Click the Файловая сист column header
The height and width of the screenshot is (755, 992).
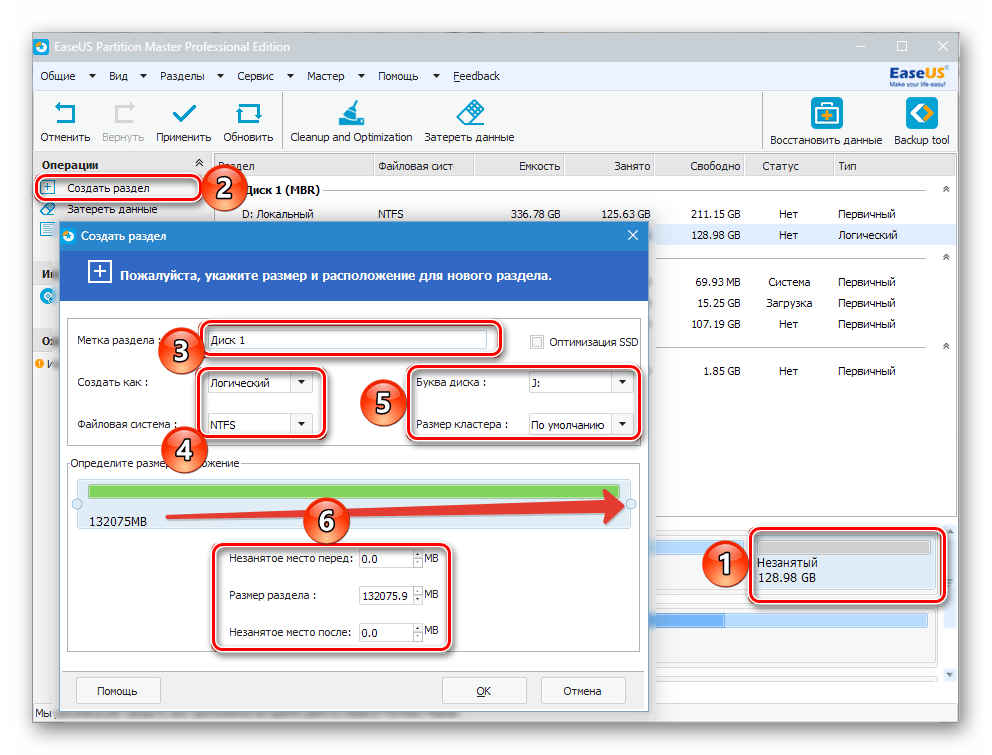click(x=423, y=166)
